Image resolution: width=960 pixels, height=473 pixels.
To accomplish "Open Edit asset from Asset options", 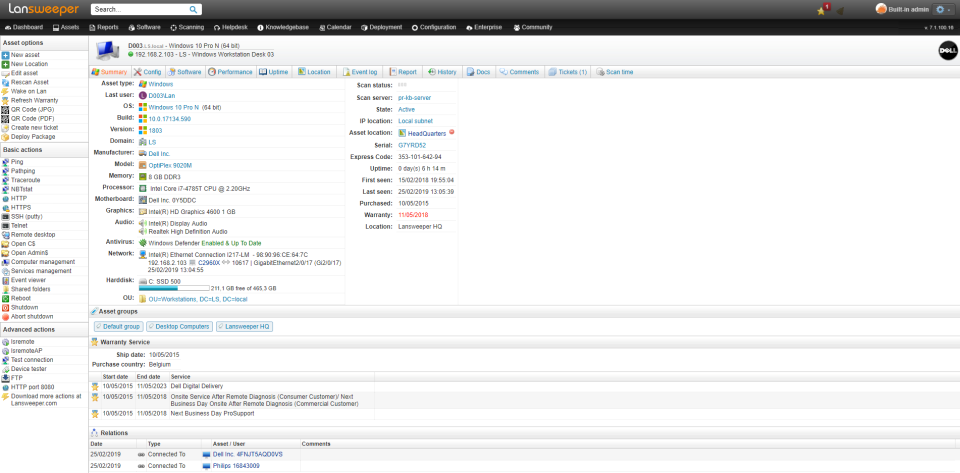I will coord(24,73).
